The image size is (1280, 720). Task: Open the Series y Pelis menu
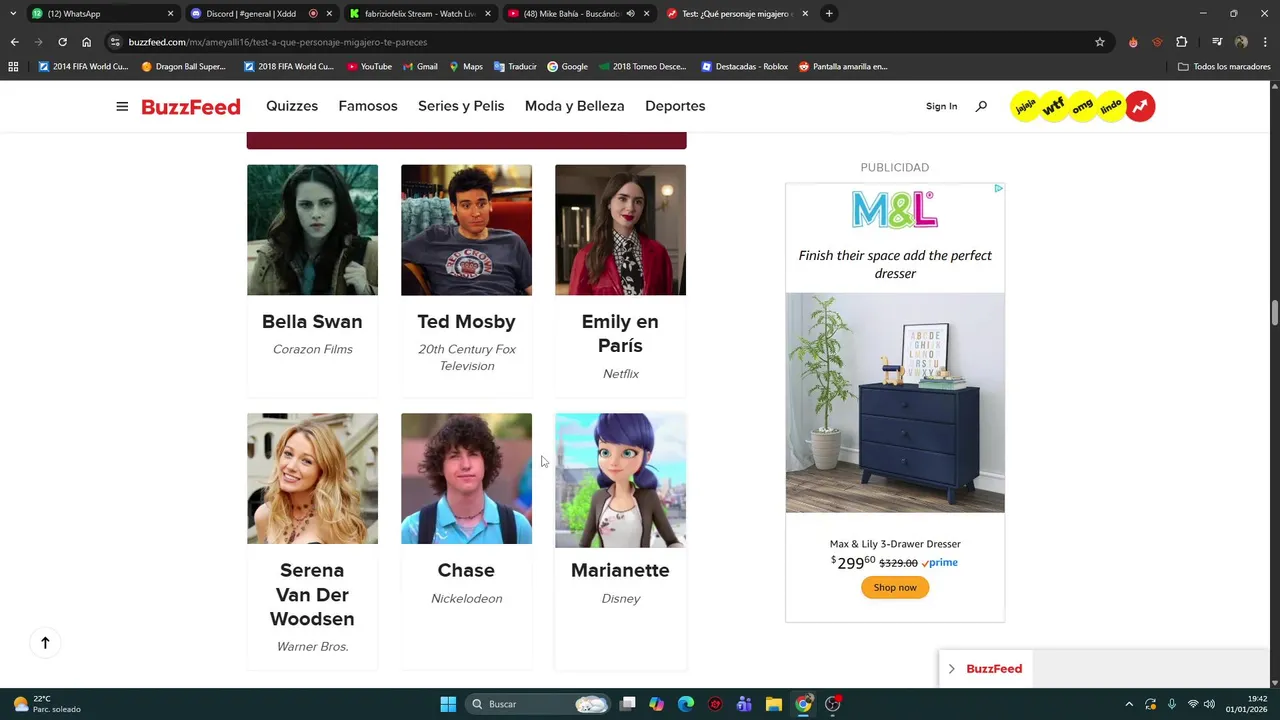461,106
